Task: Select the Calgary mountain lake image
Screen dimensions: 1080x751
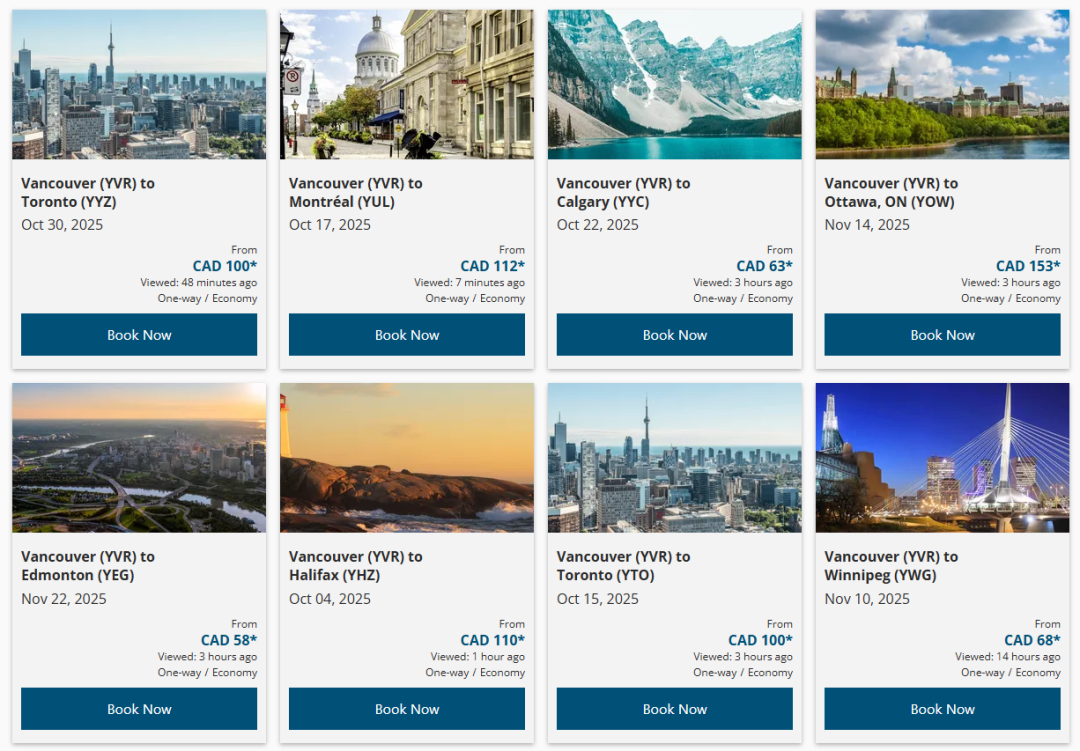Action: pyautogui.click(x=674, y=84)
